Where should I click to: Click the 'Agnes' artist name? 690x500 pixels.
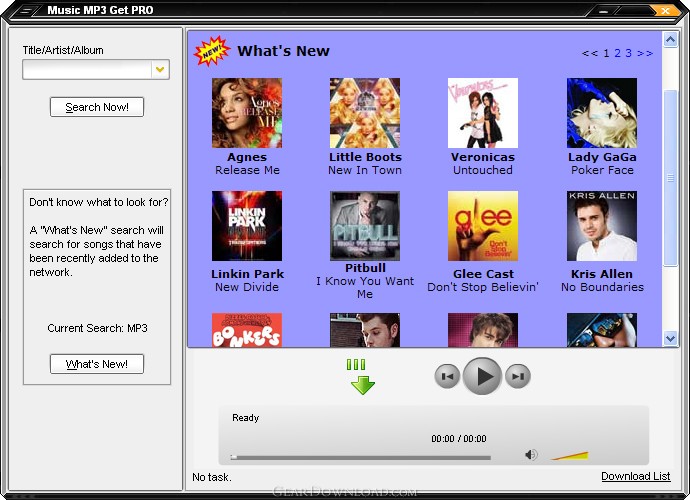[247, 157]
